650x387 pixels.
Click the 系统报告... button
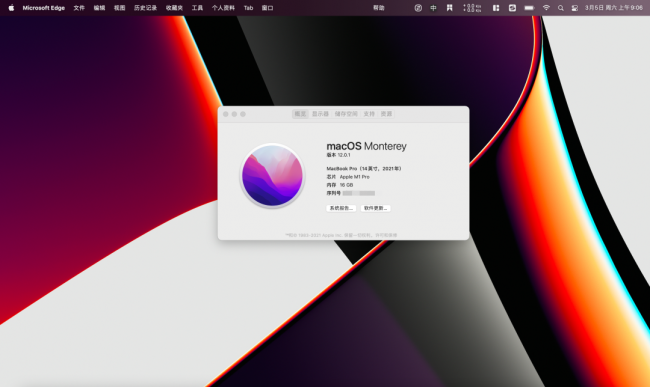(341, 208)
